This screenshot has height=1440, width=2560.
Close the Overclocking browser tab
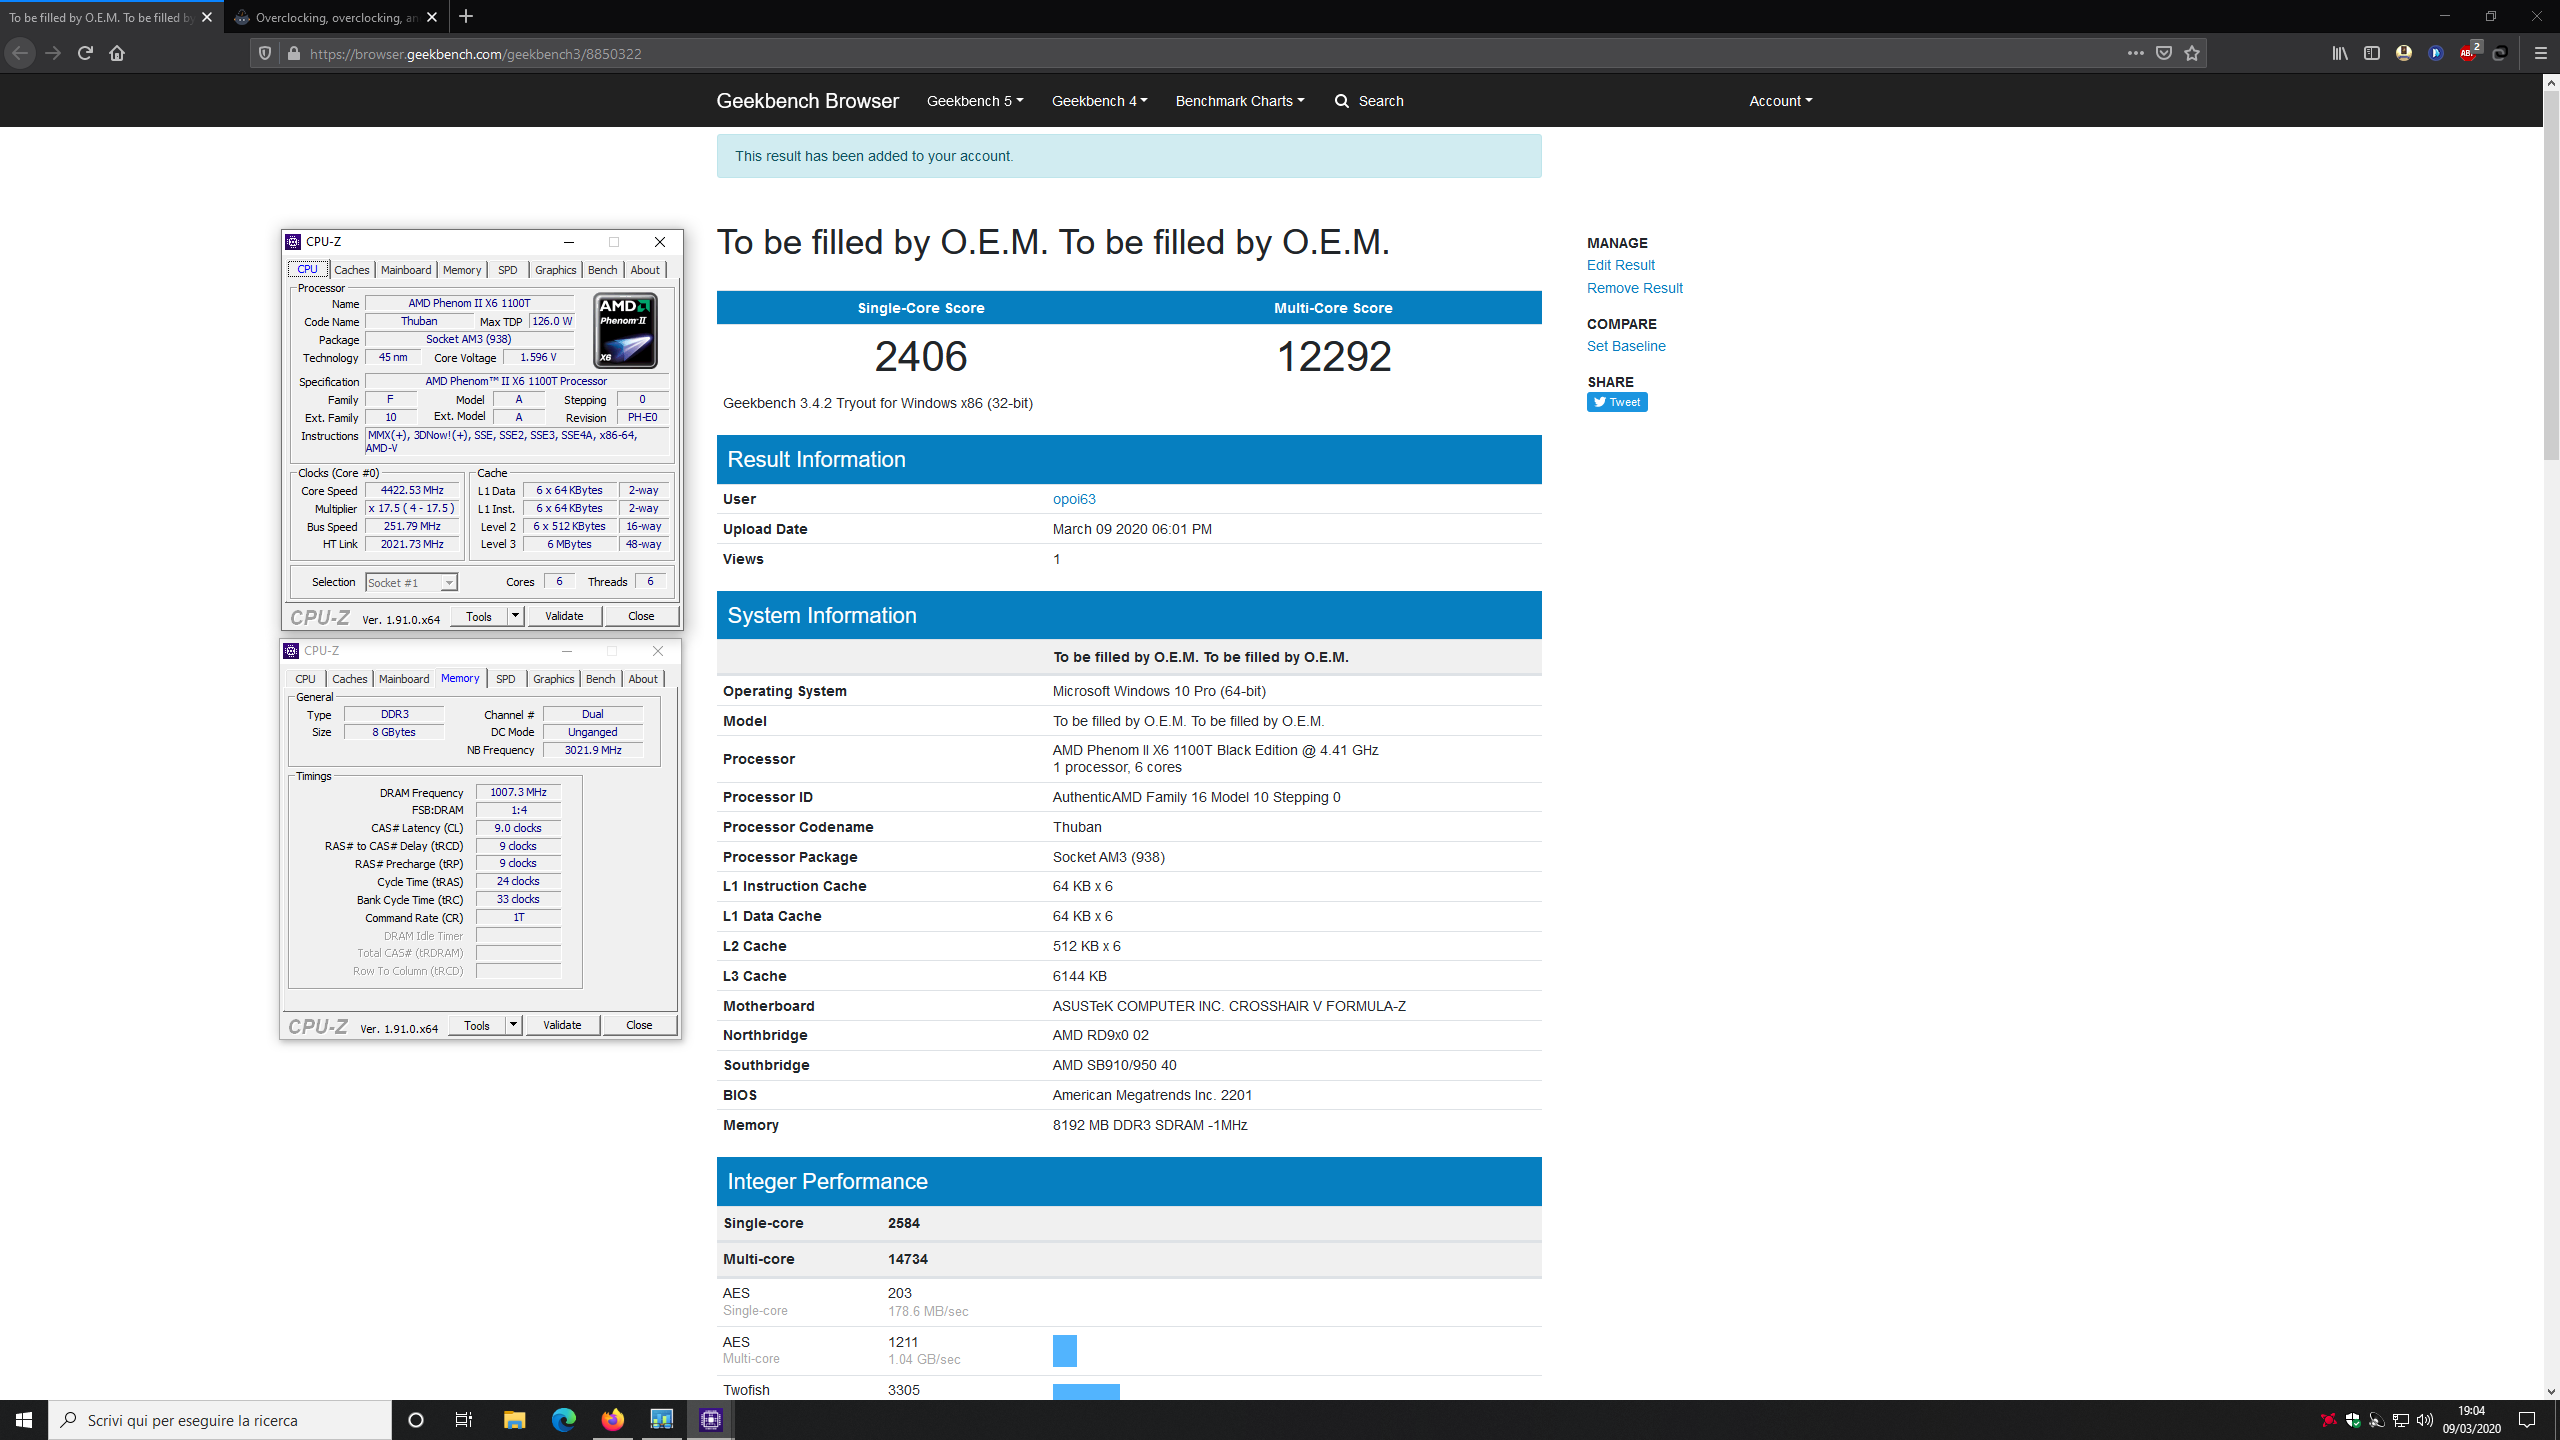pyautogui.click(x=432, y=17)
